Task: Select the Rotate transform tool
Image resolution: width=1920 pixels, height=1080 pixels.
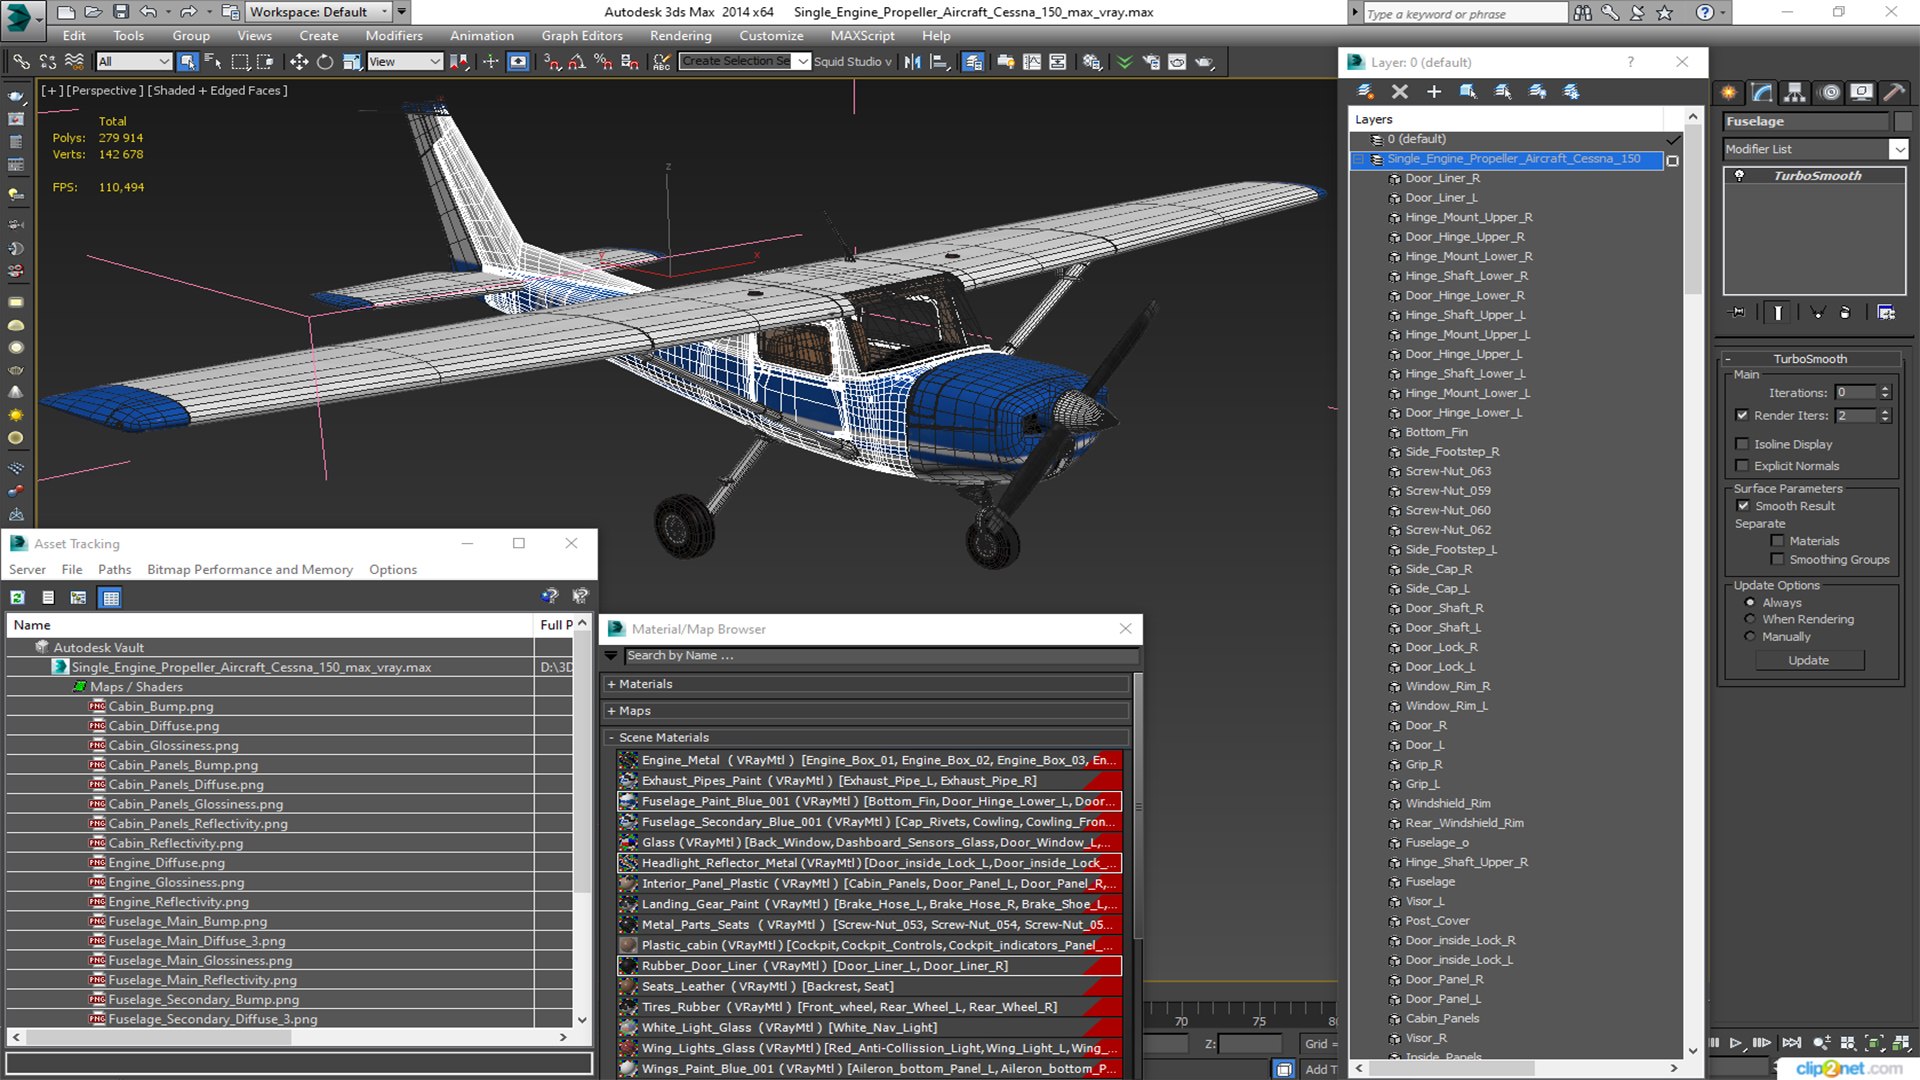Action: pos(325,62)
